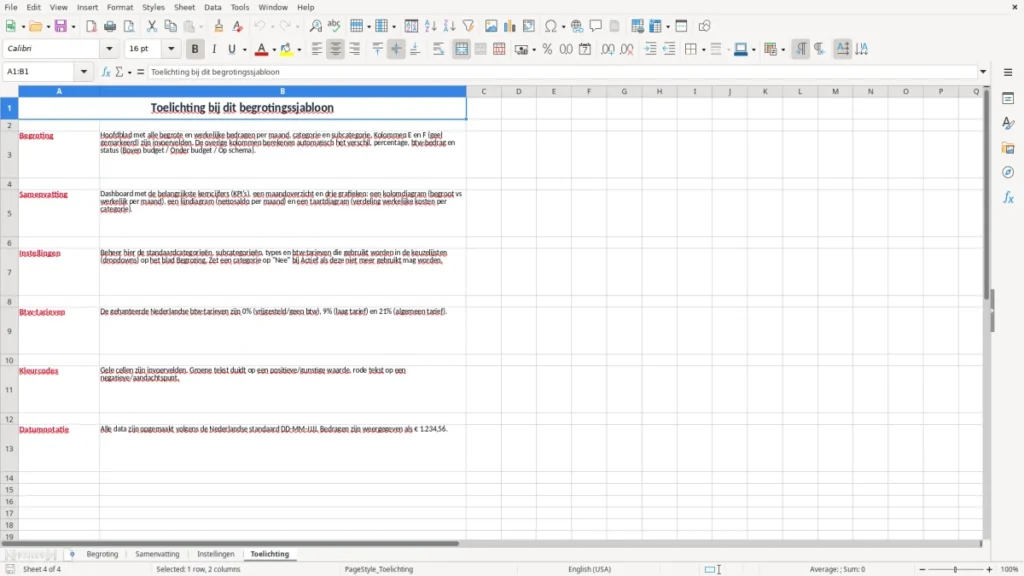
Task: Open the Sheet menu
Action: pos(184,7)
